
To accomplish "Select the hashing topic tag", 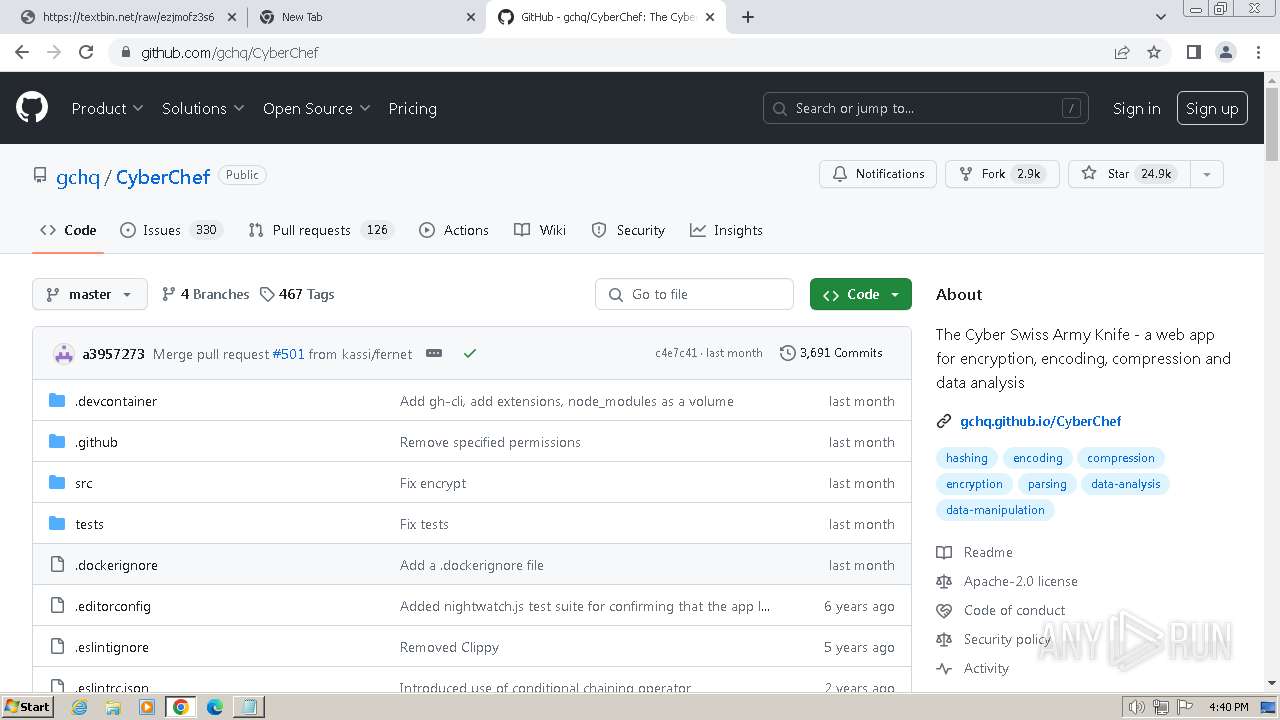I will coord(967,458).
